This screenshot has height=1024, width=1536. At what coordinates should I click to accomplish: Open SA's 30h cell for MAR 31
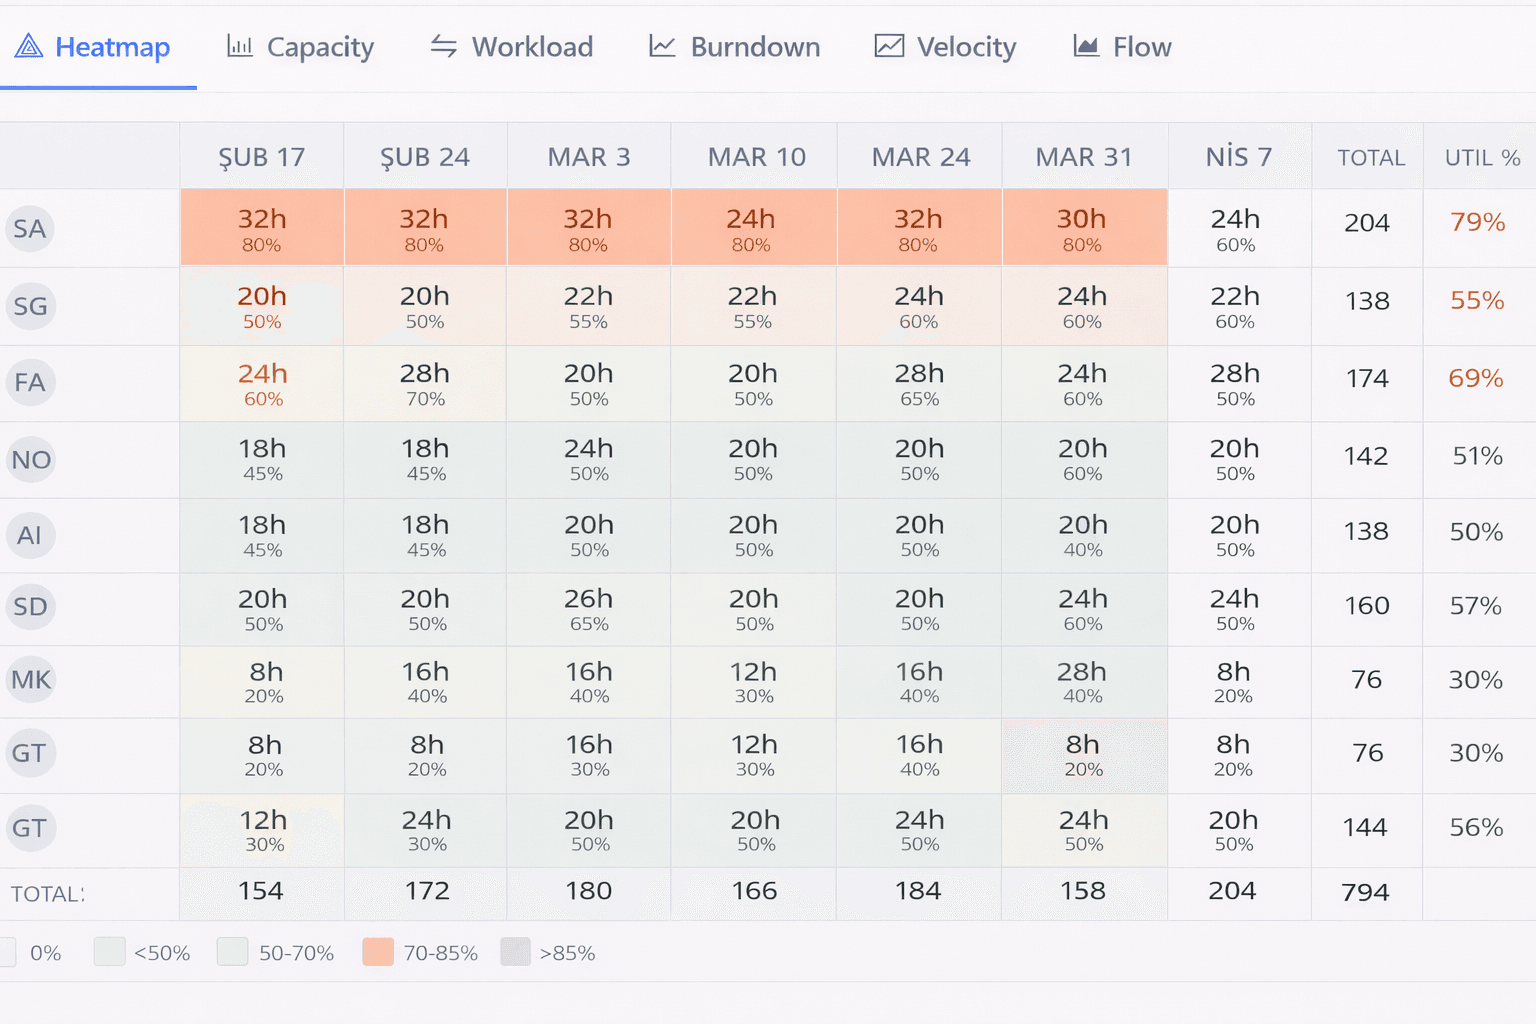point(1084,228)
